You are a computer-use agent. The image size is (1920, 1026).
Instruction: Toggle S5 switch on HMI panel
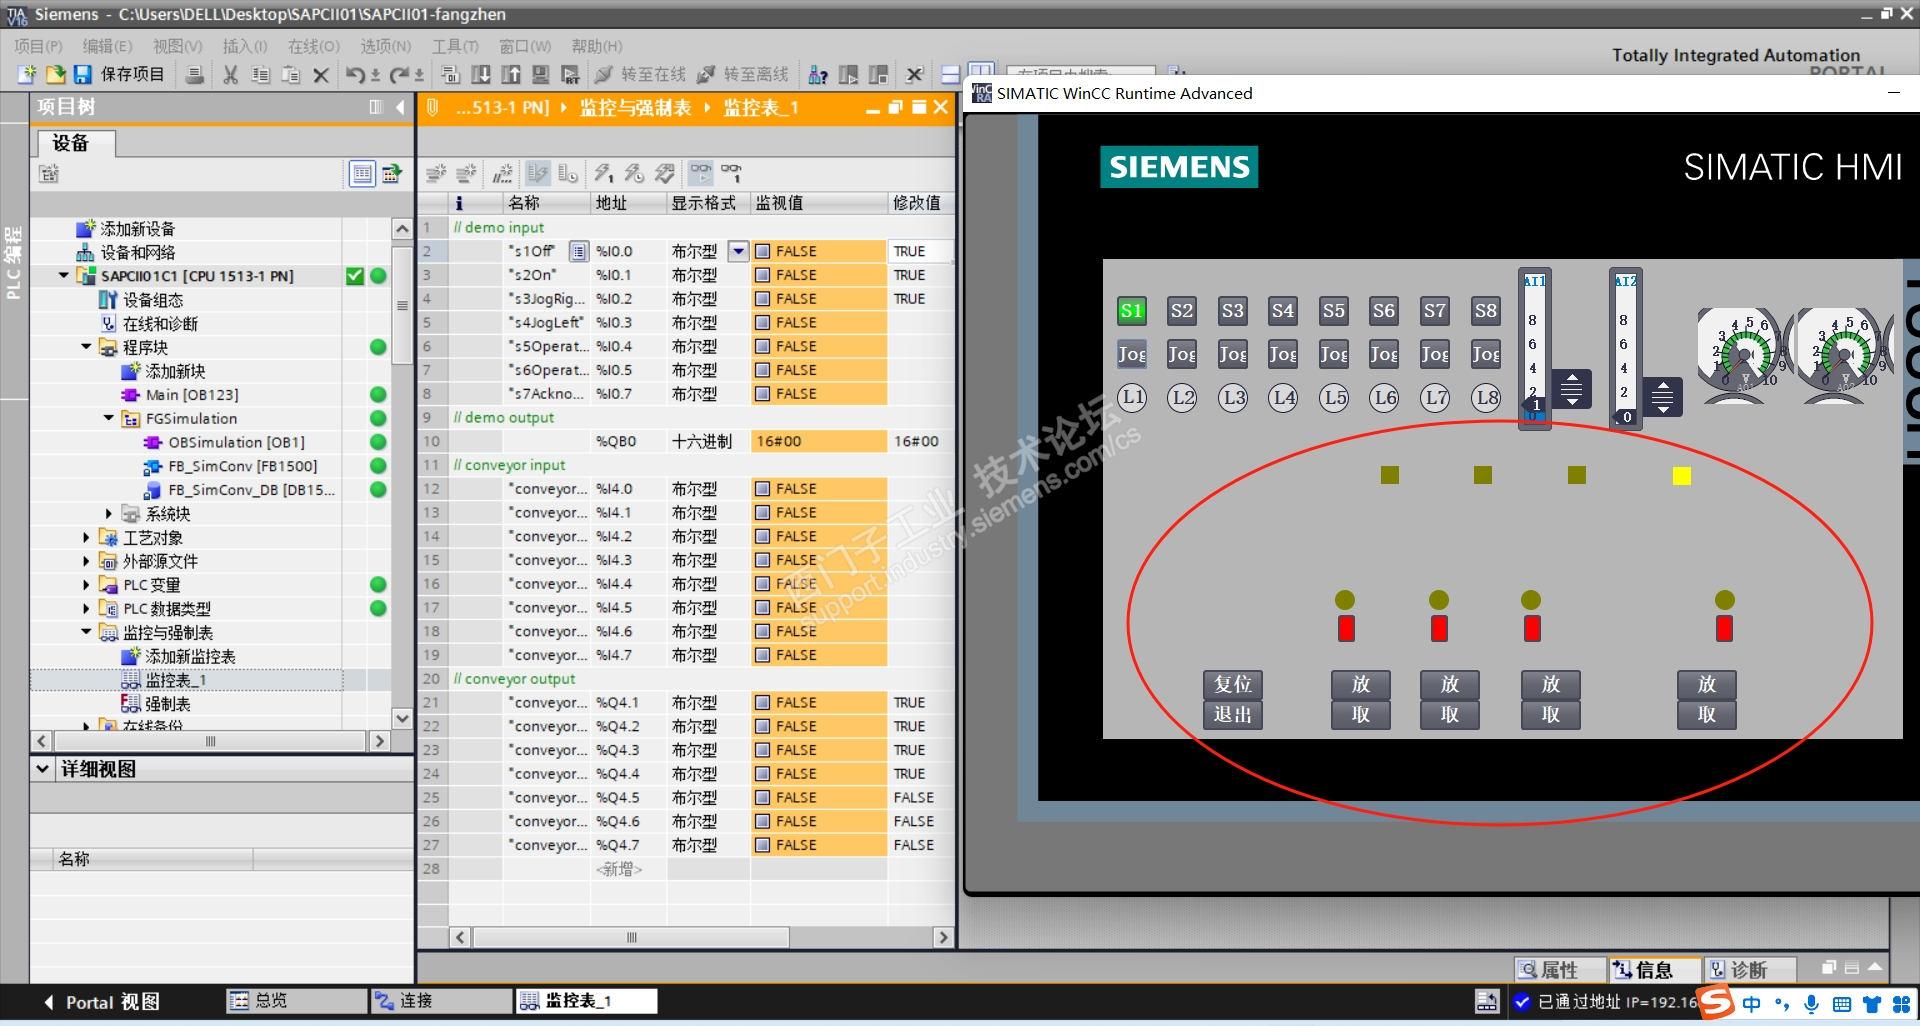pos(1333,311)
